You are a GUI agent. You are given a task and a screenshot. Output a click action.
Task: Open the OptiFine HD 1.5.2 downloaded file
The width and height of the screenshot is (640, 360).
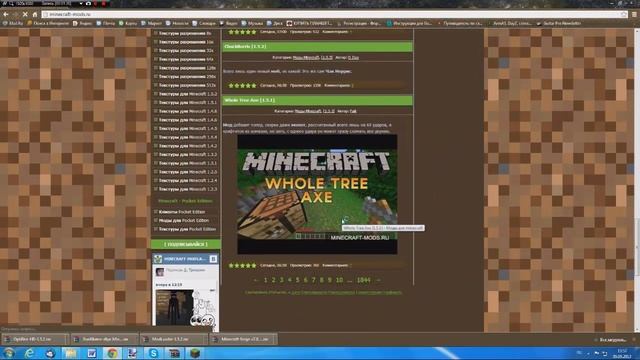click(32, 339)
